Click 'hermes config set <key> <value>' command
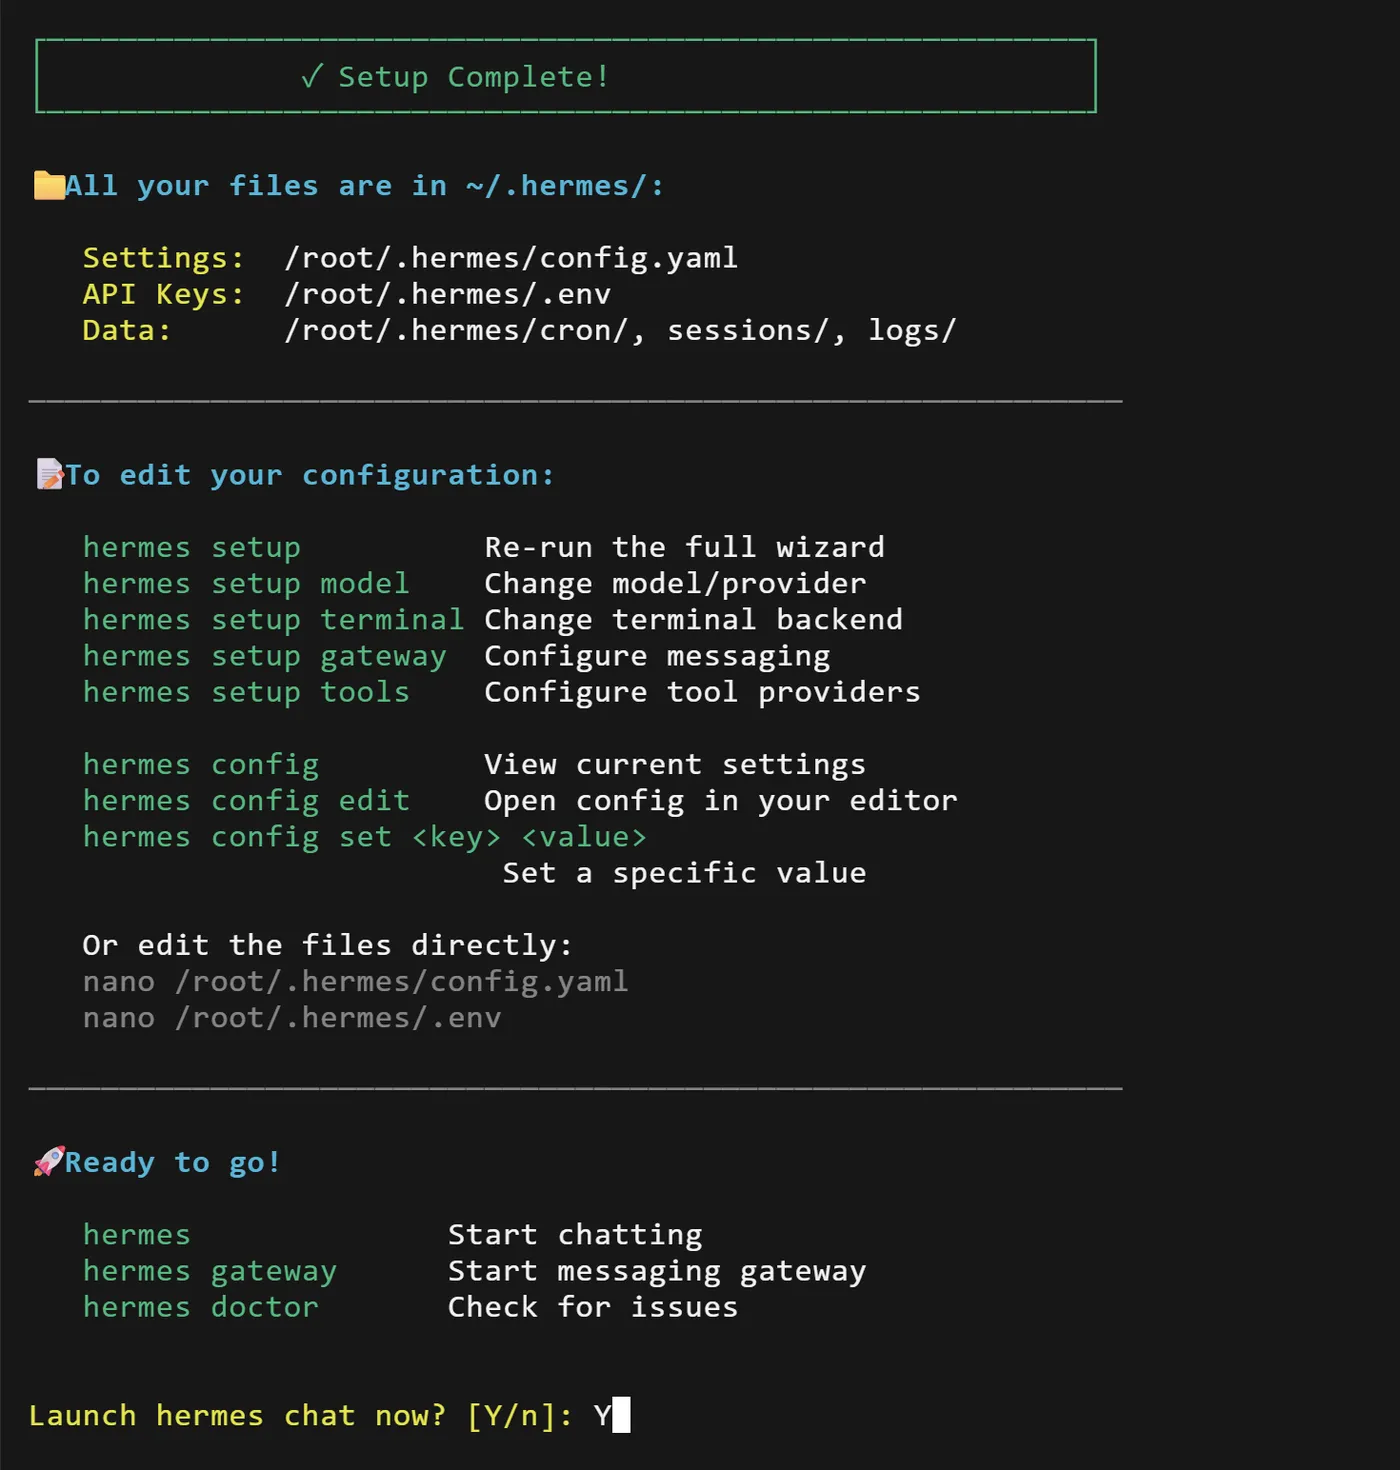This screenshot has height=1470, width=1400. pyautogui.click(x=364, y=837)
